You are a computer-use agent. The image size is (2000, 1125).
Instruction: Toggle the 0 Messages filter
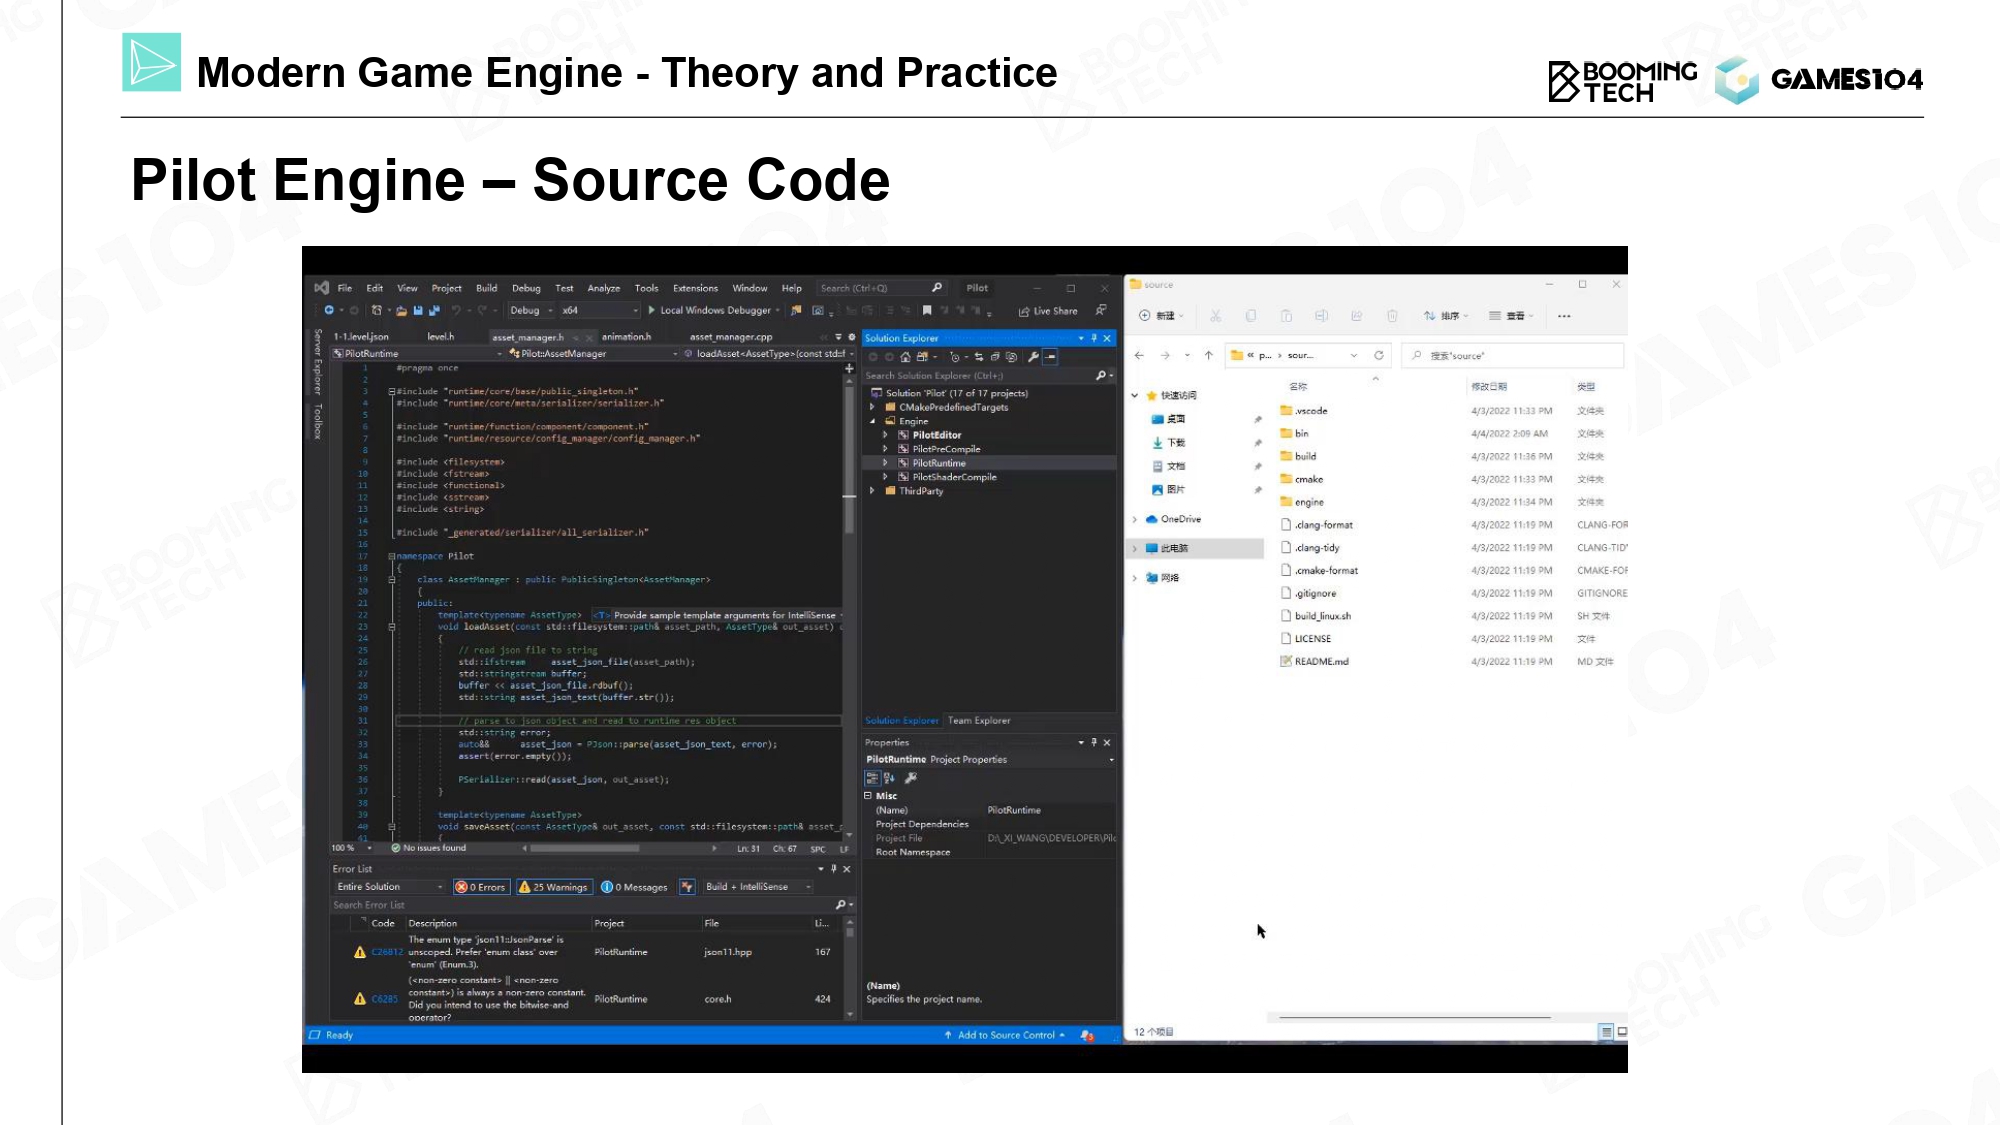tap(634, 887)
